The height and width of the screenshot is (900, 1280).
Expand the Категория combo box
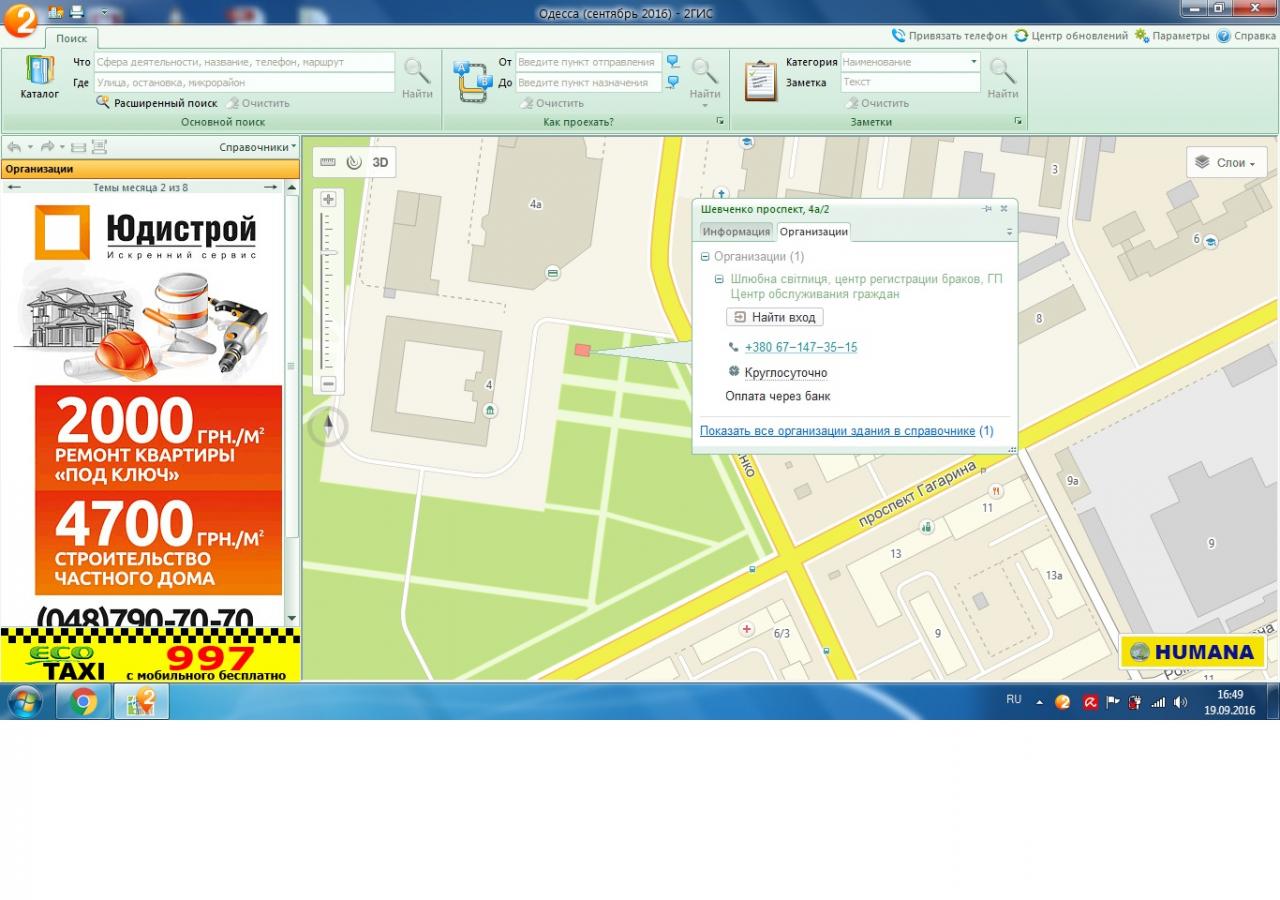click(x=973, y=62)
